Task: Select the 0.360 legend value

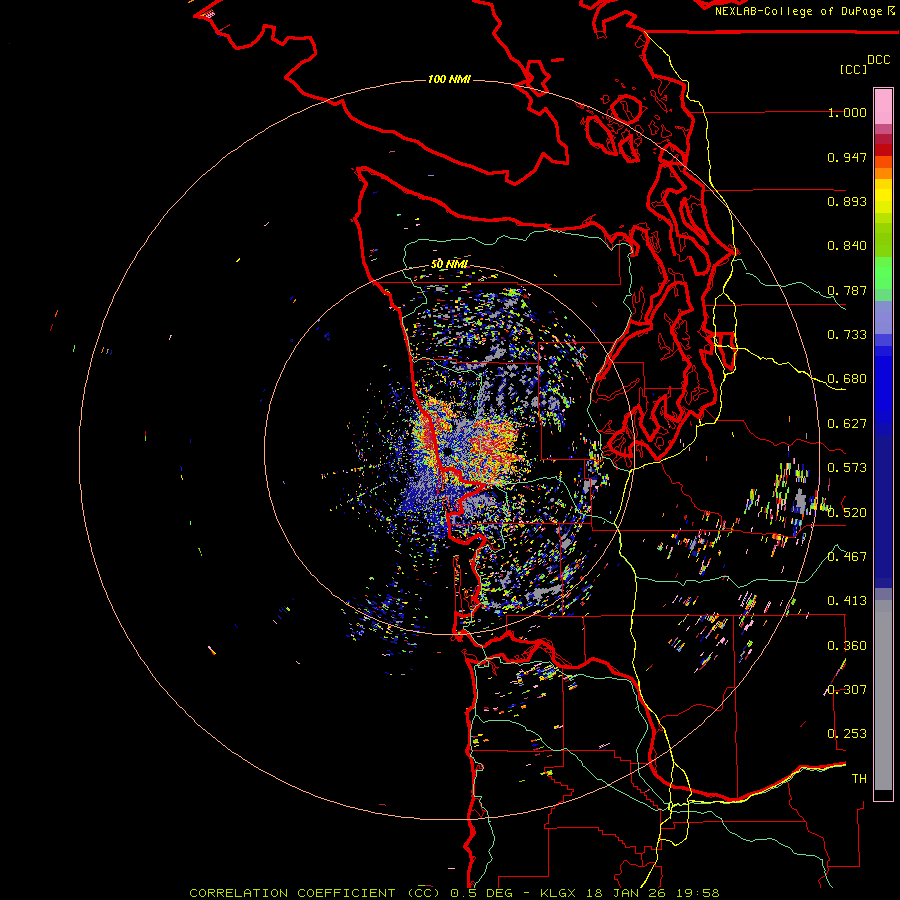Action: 847,646
